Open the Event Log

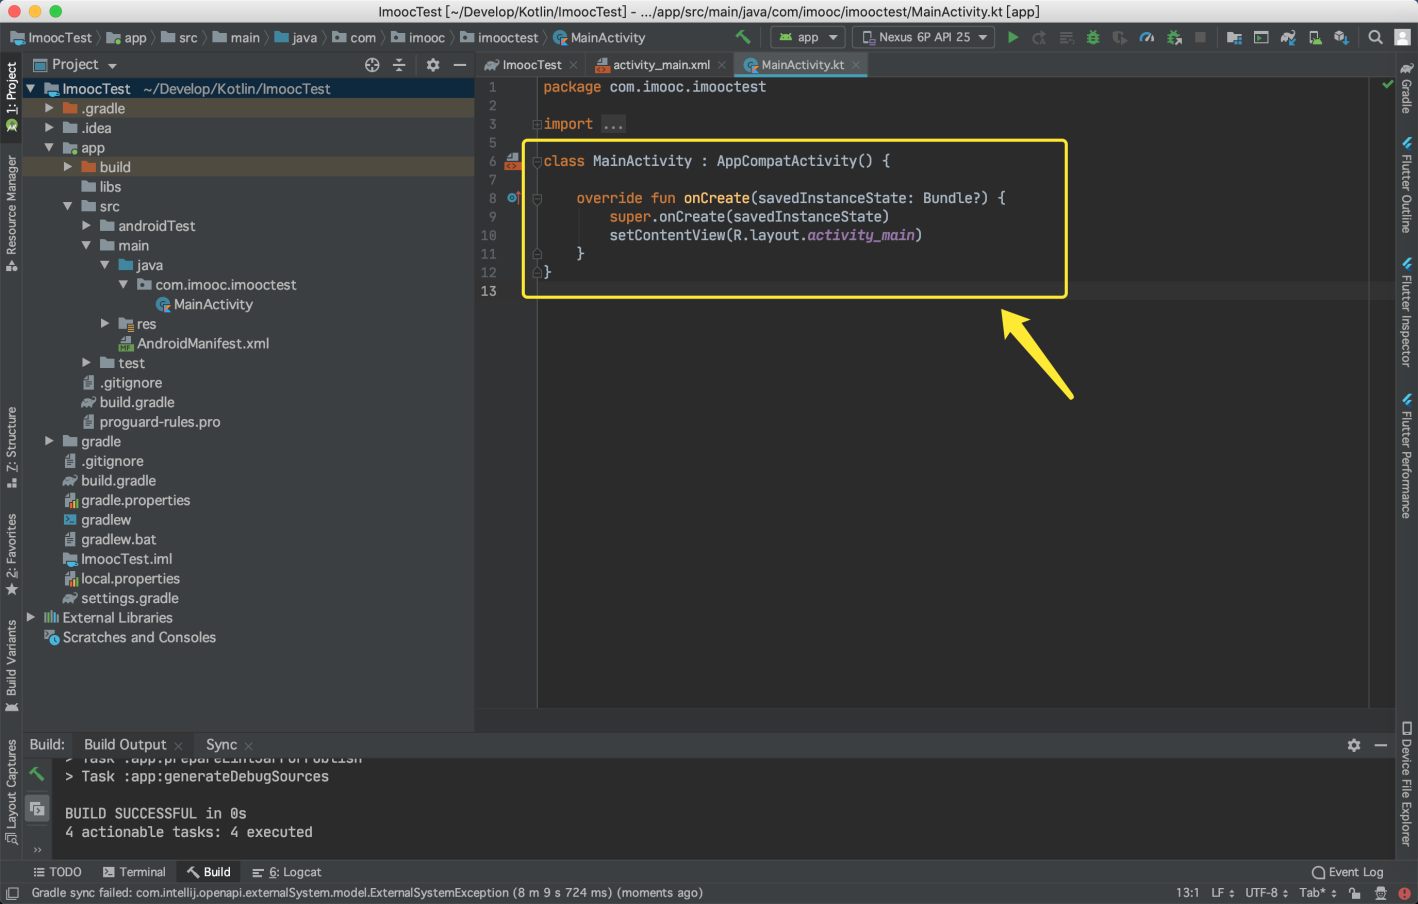[1347, 873]
